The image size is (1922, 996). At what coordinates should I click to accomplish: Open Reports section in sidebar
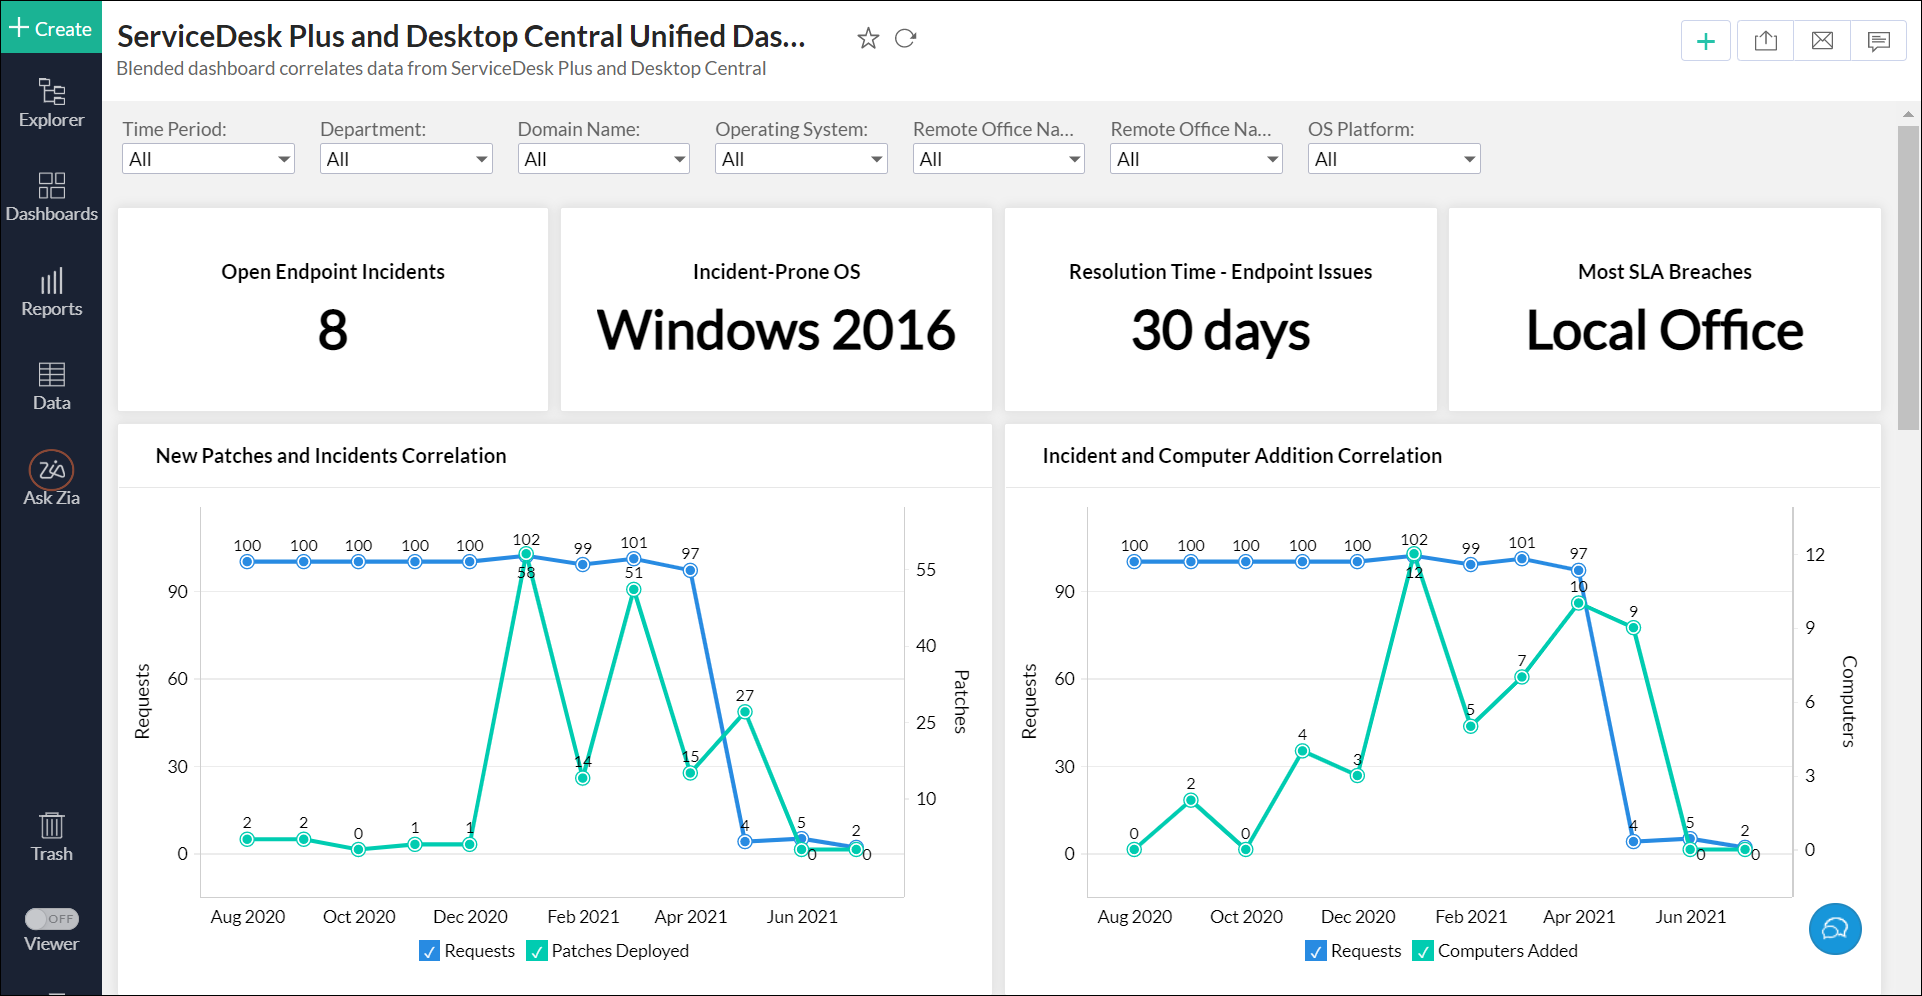click(51, 292)
